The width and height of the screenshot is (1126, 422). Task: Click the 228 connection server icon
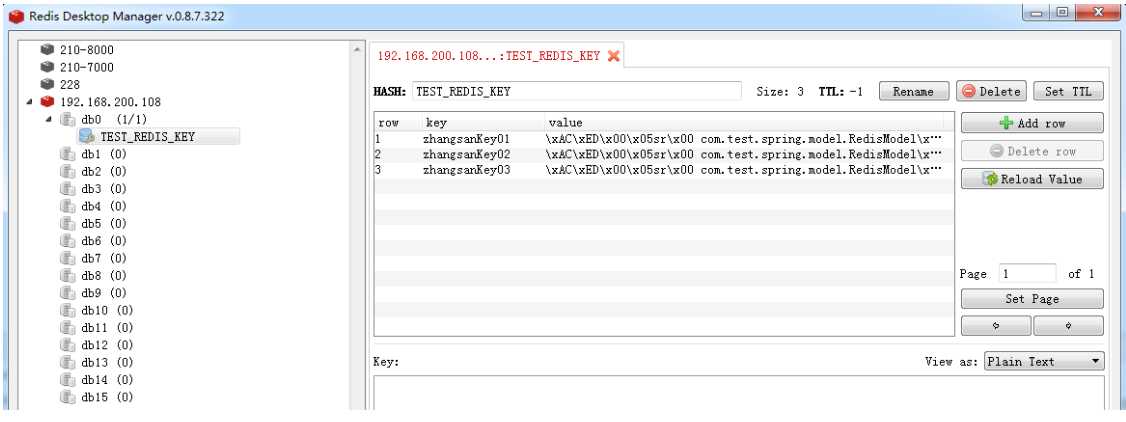pos(47,85)
